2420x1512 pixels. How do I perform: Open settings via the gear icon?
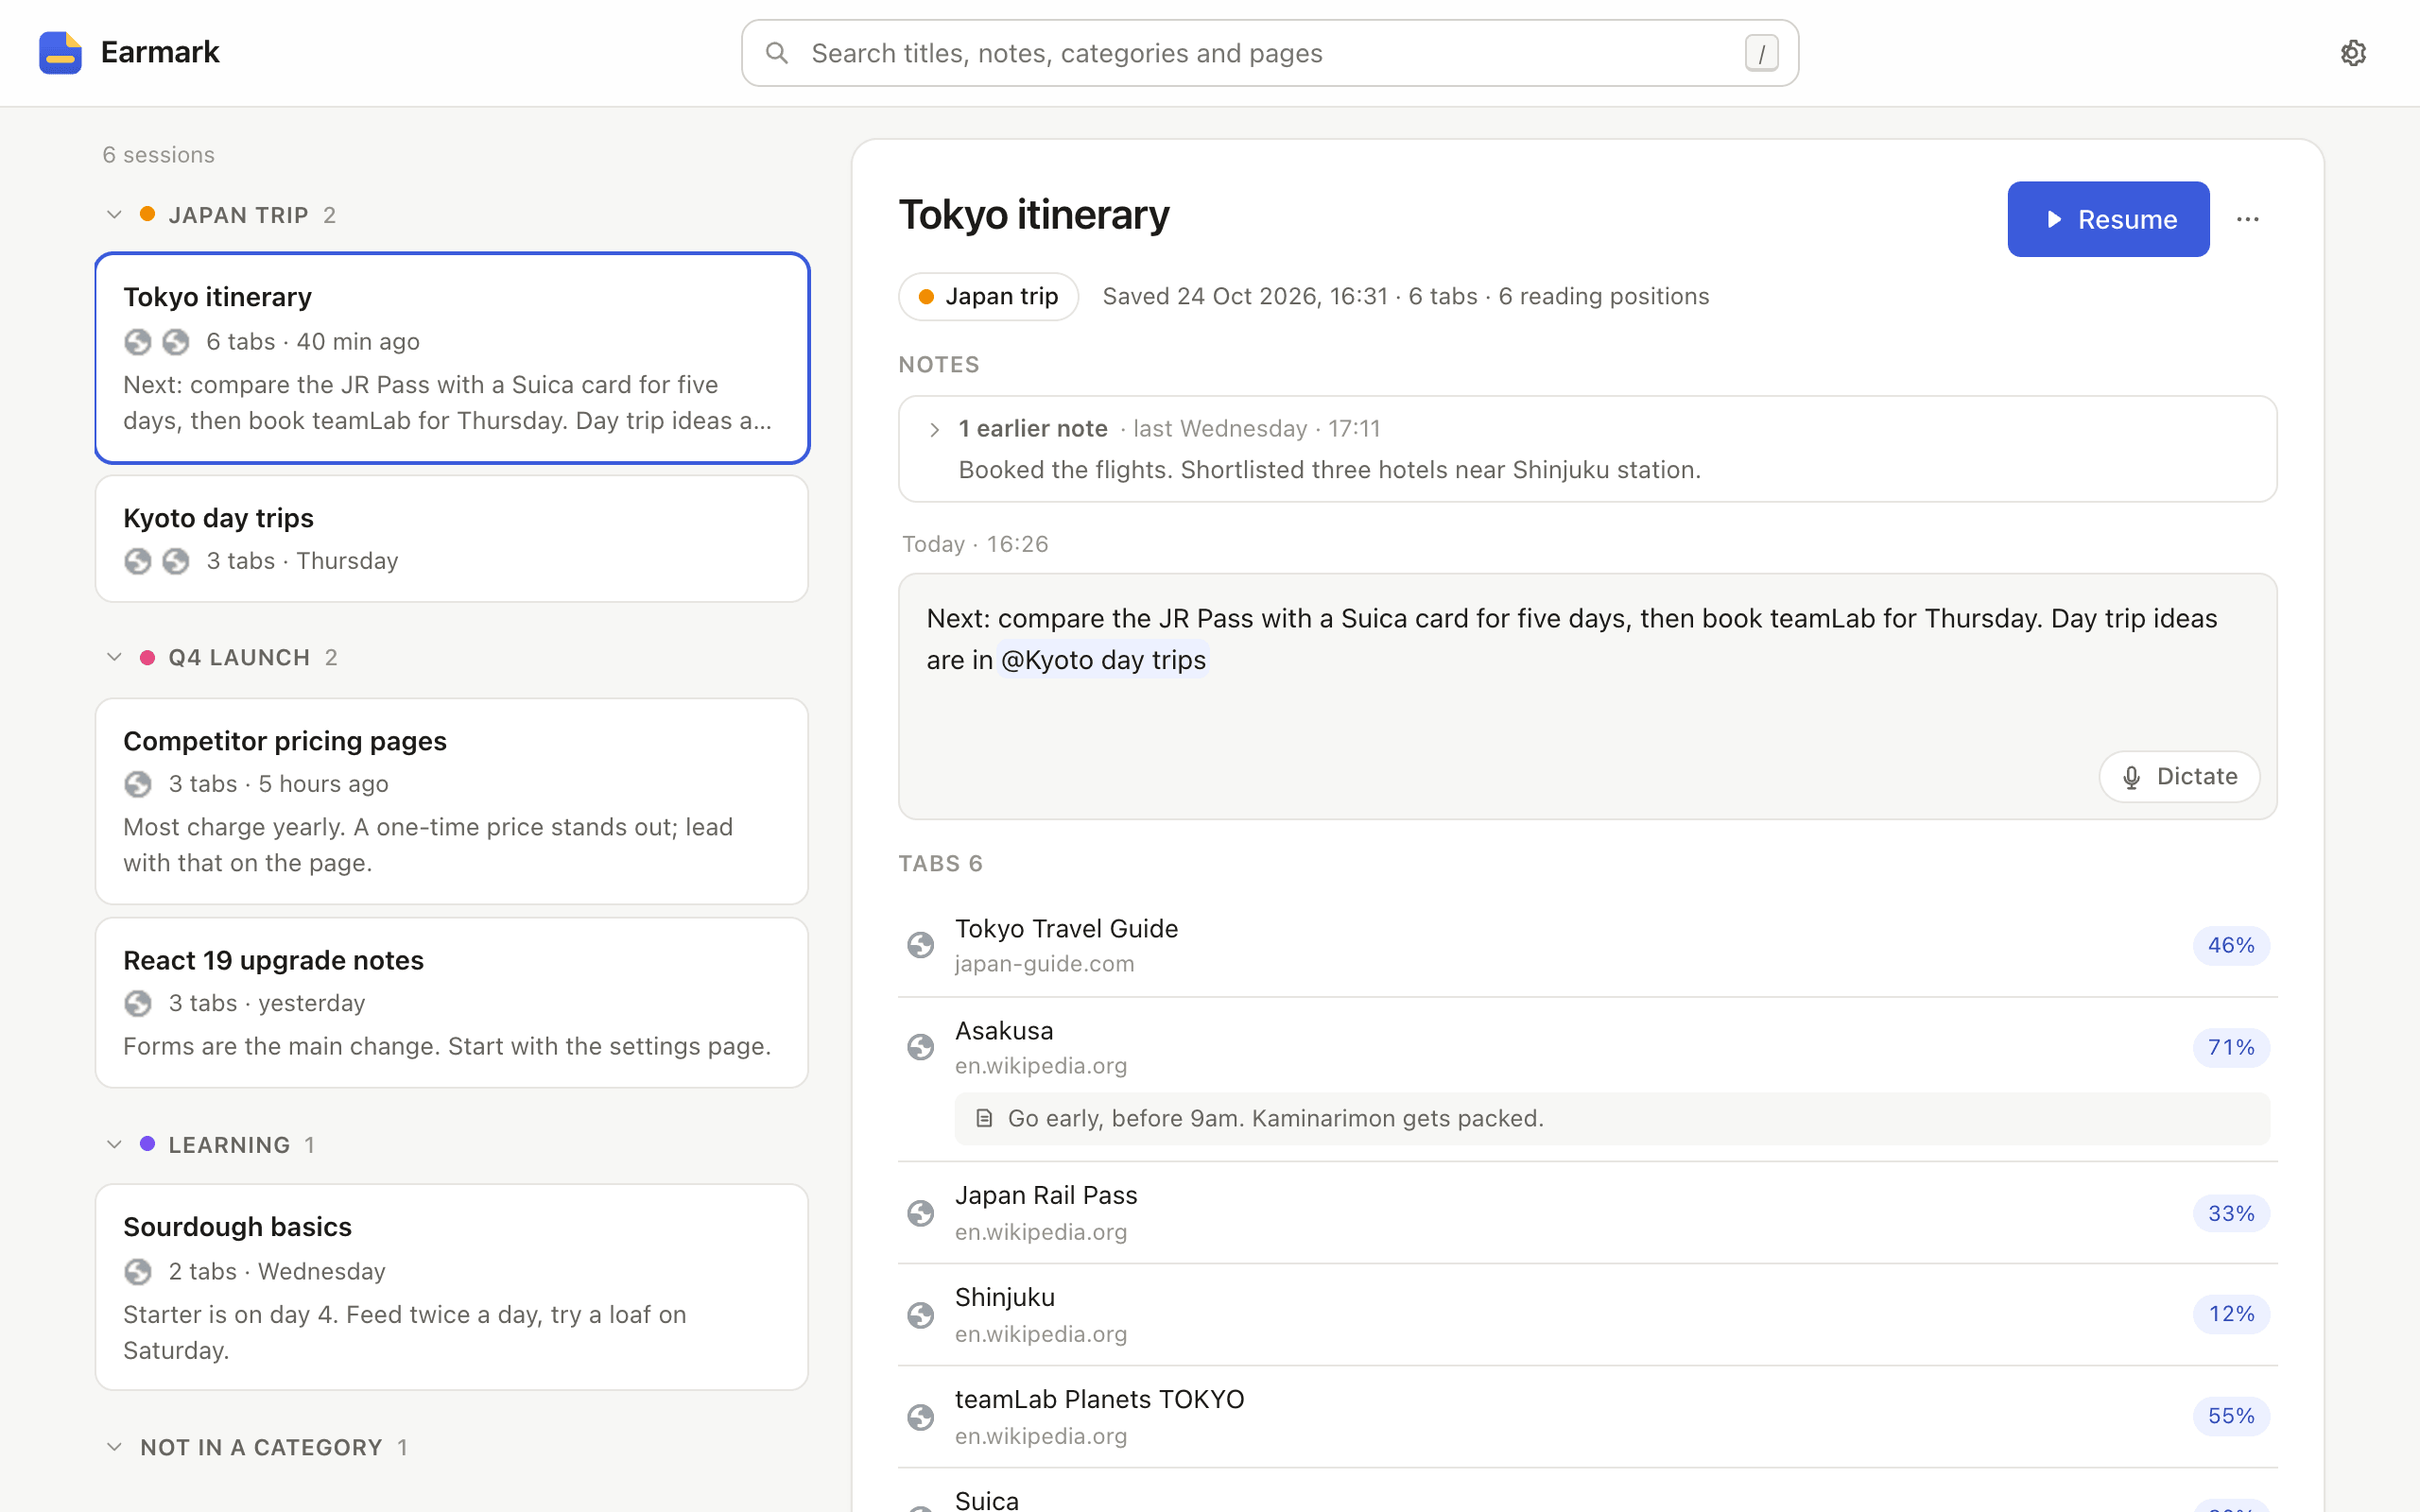click(x=2353, y=53)
